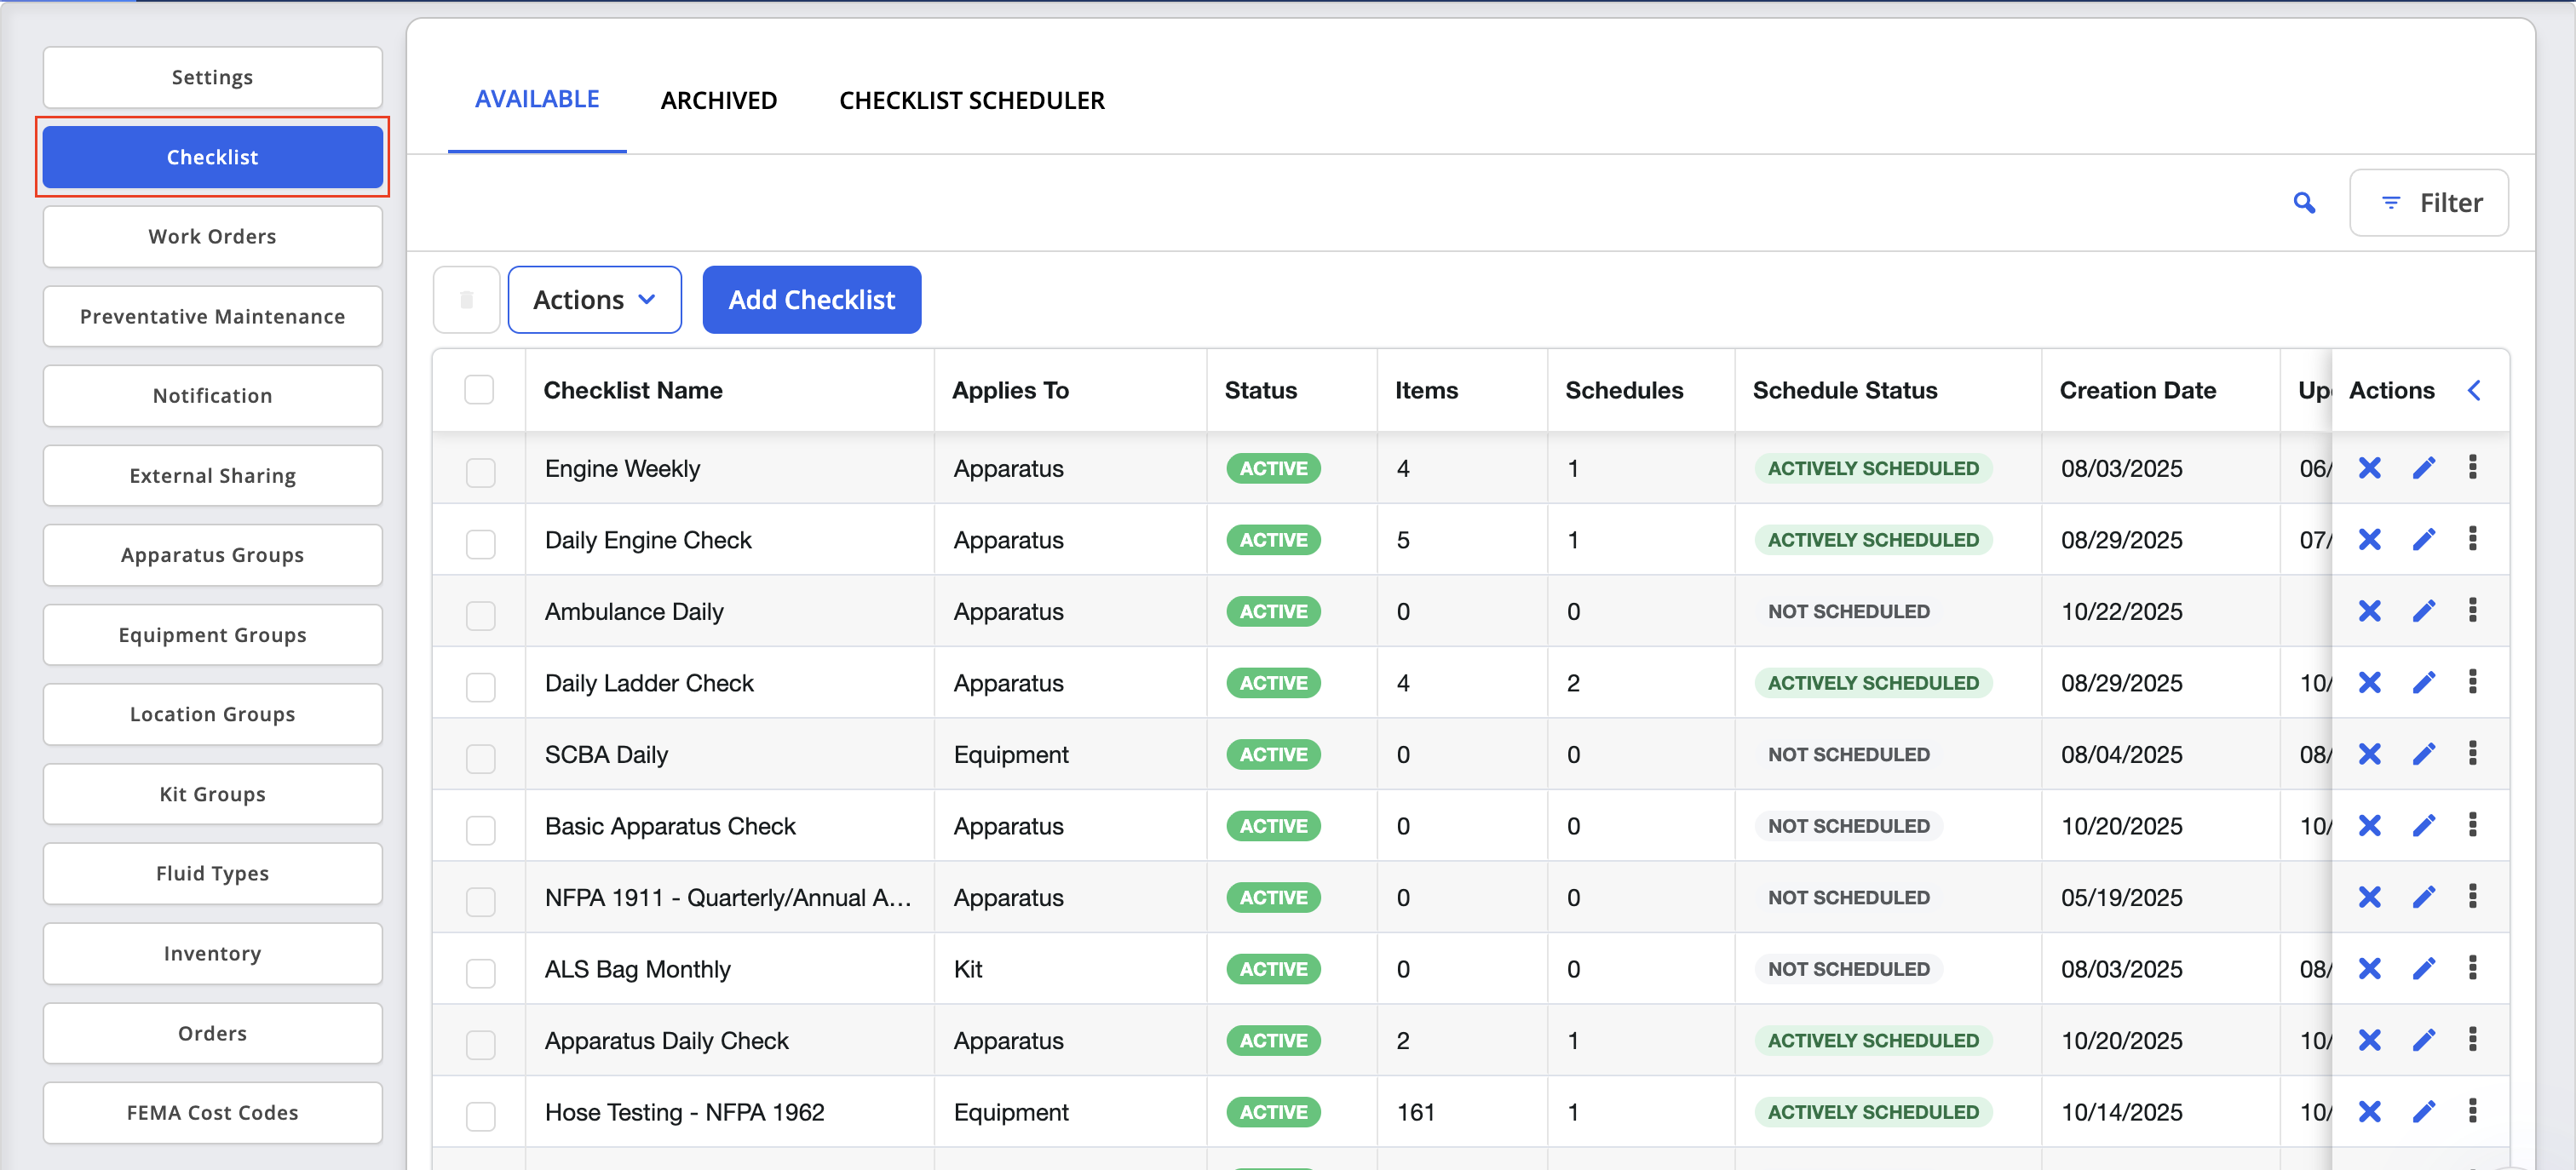Viewport: 2576px width, 1170px height.
Task: Open Preventative Maintenance in the sidebar
Action: click(212, 317)
